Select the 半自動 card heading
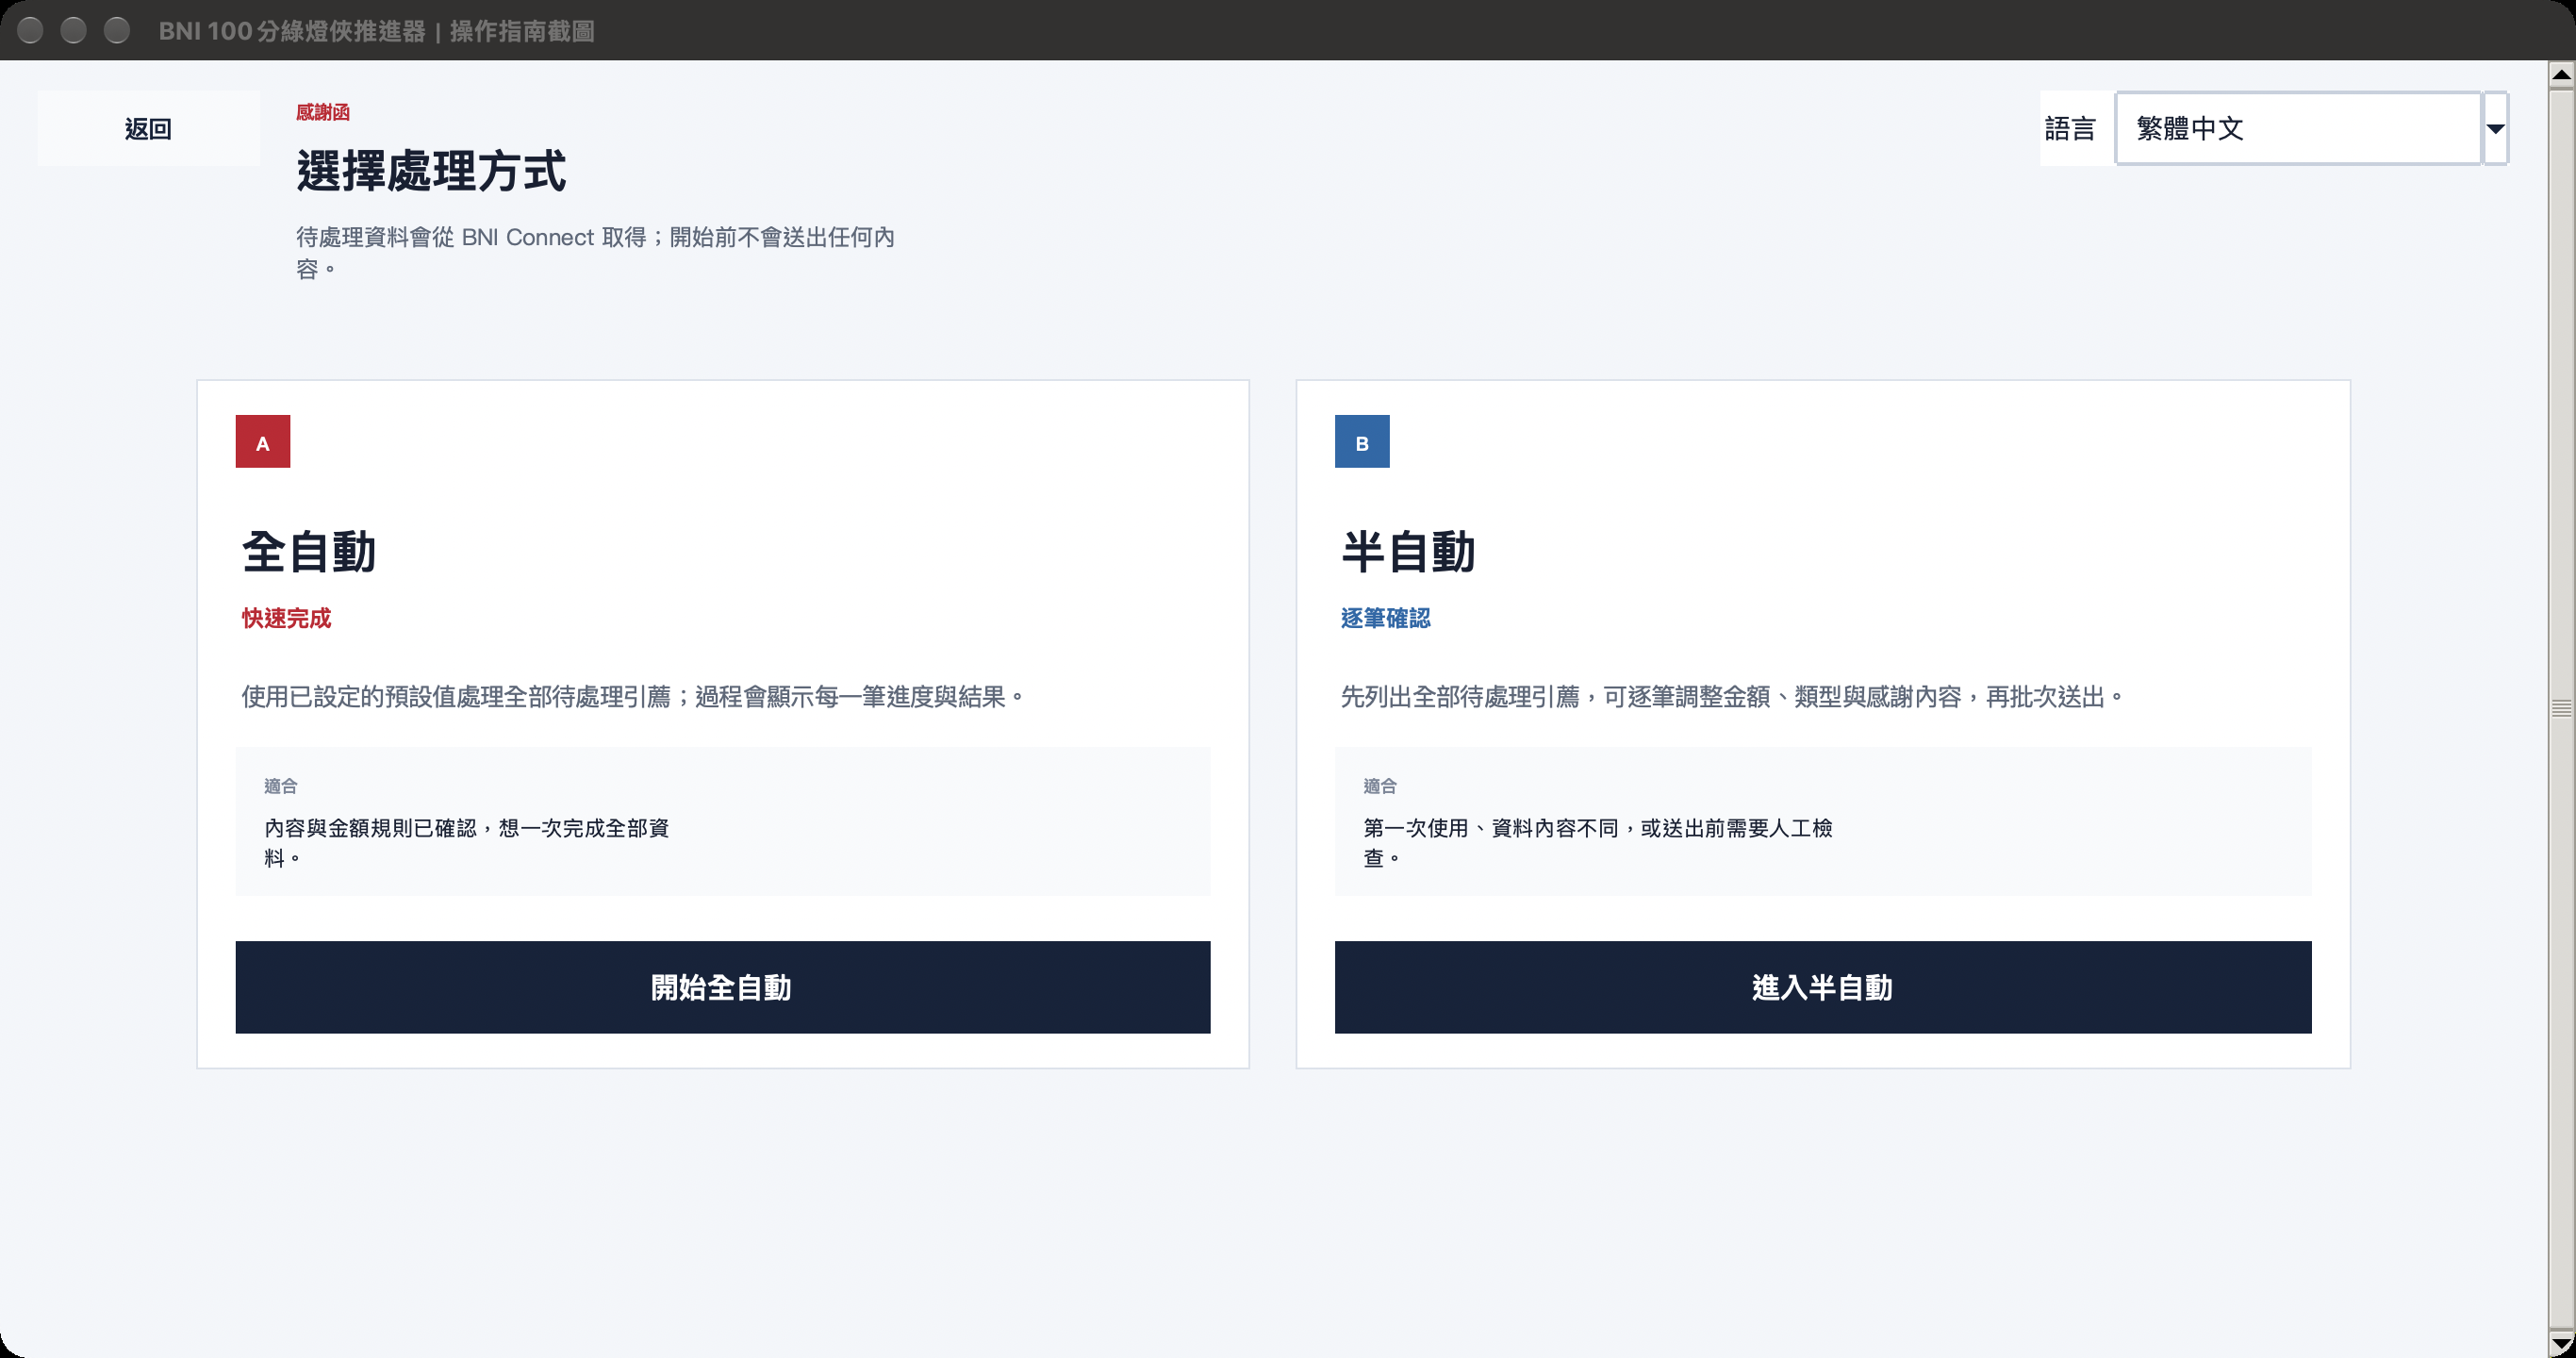This screenshot has width=2576, height=1358. [1408, 552]
